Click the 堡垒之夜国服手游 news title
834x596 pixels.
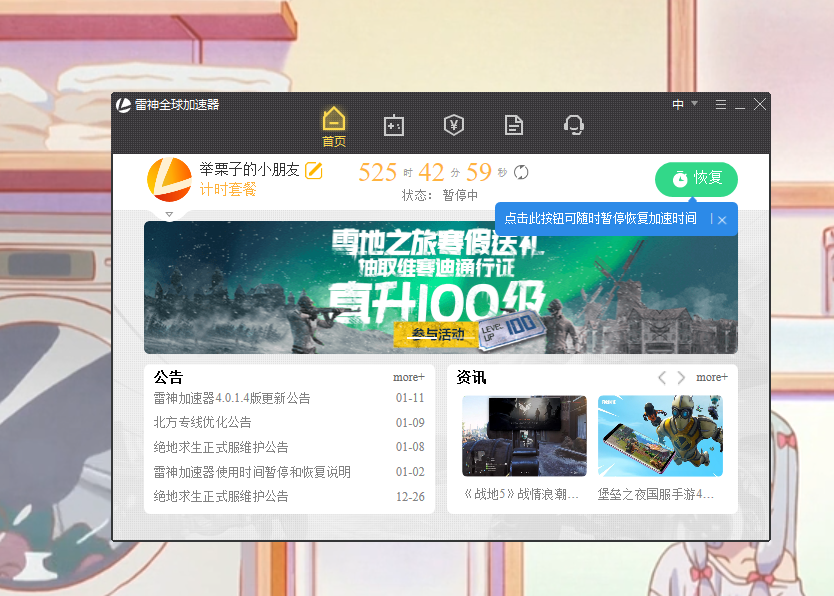point(655,494)
